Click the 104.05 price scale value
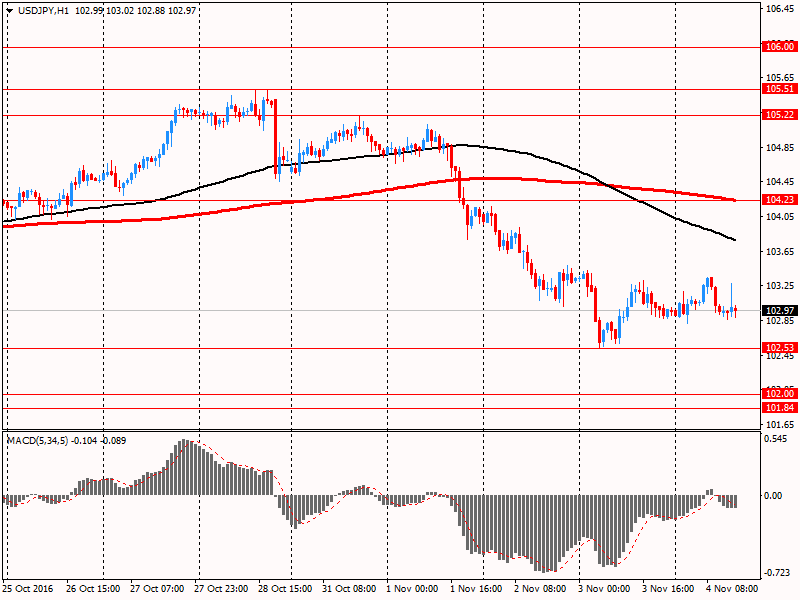This screenshot has height=600, width=800. pyautogui.click(x=780, y=217)
